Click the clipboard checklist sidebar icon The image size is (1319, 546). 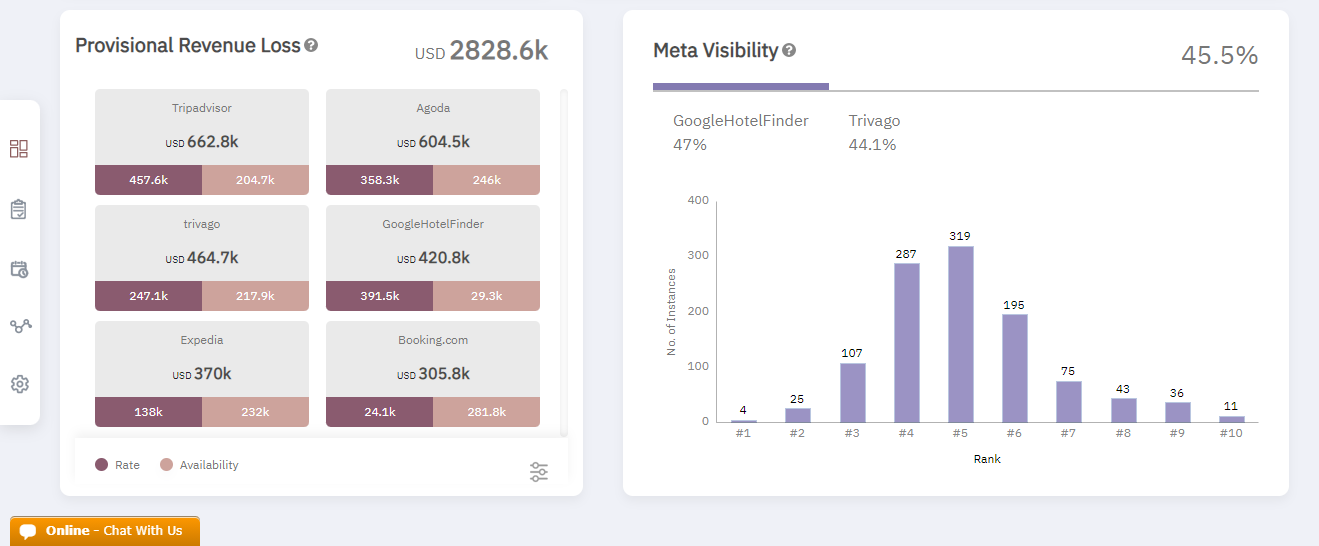pyautogui.click(x=19, y=209)
